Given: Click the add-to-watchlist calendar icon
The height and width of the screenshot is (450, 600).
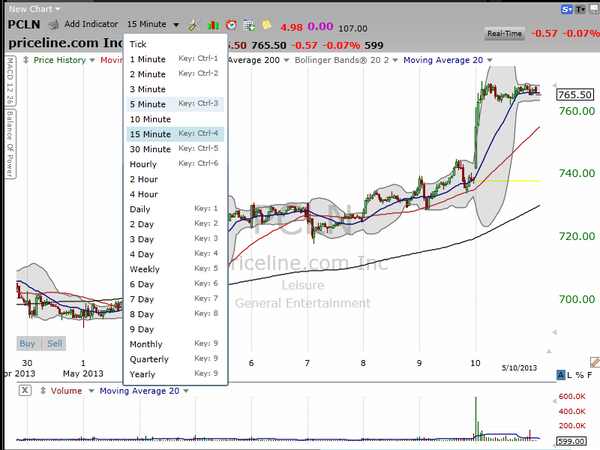Looking at the screenshot, I should pos(249,23).
